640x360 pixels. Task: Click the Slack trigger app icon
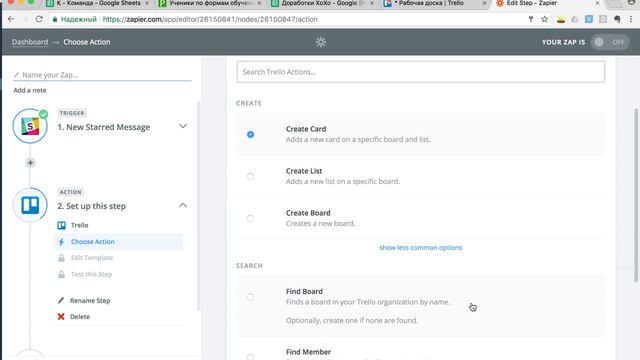tap(30, 126)
